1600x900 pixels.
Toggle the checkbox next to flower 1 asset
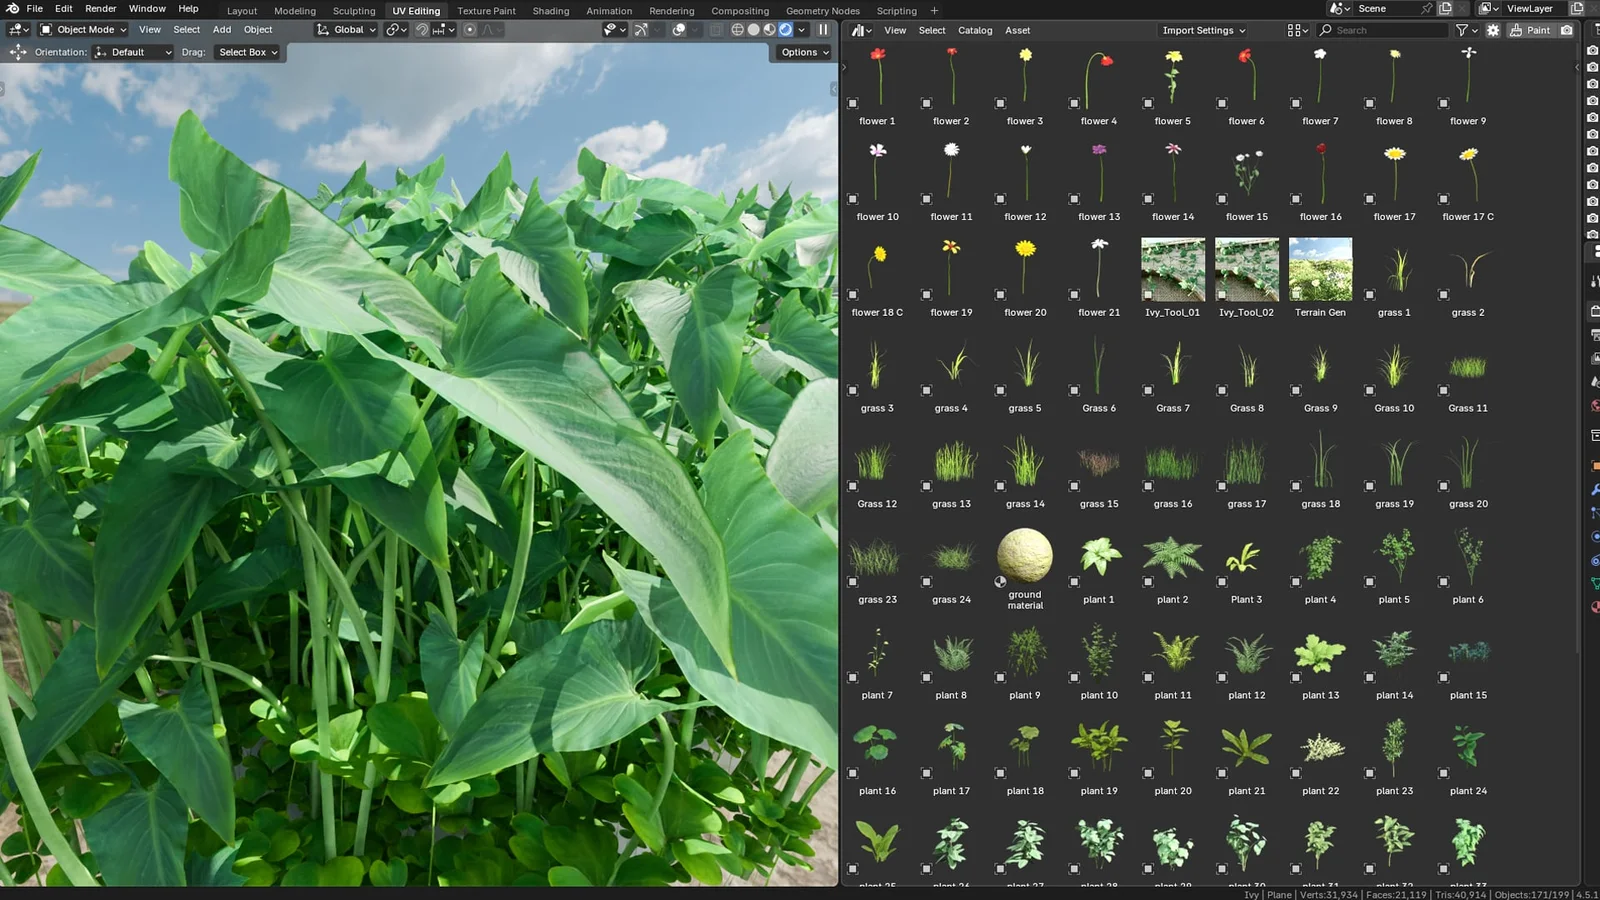(x=853, y=101)
